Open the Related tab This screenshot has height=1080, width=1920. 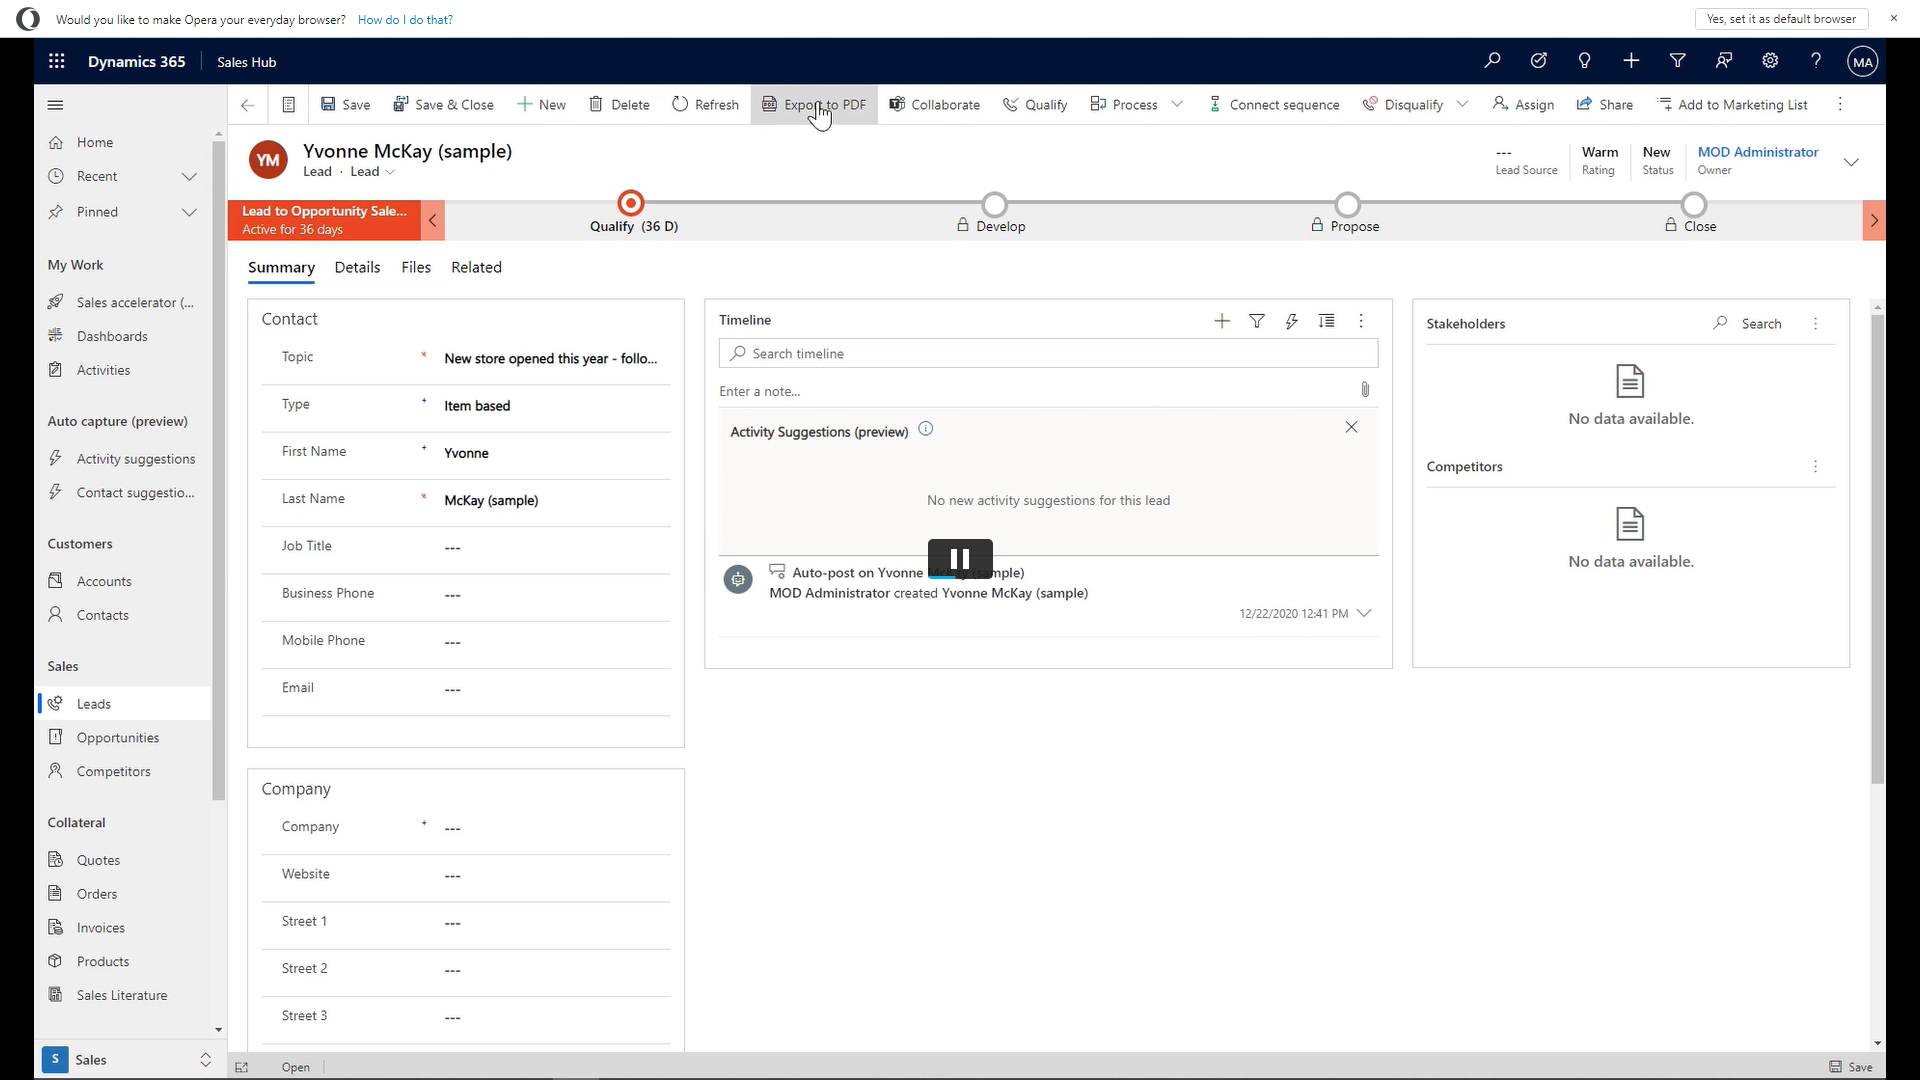(476, 268)
